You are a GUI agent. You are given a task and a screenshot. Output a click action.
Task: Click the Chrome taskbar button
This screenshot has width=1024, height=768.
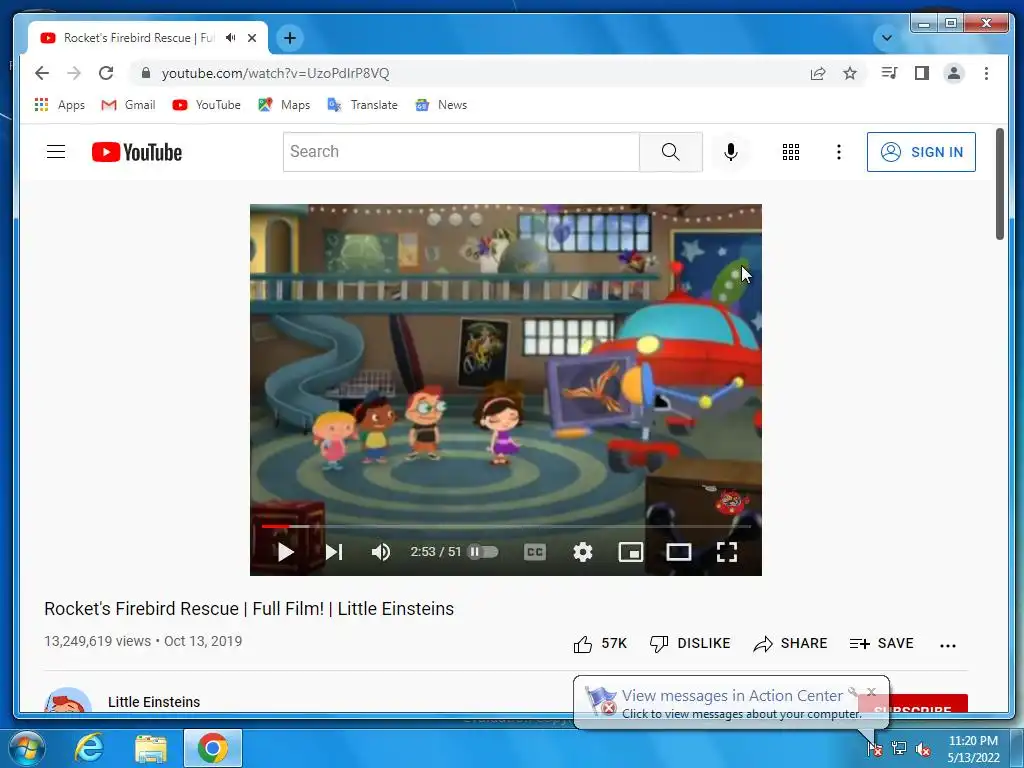click(213, 748)
